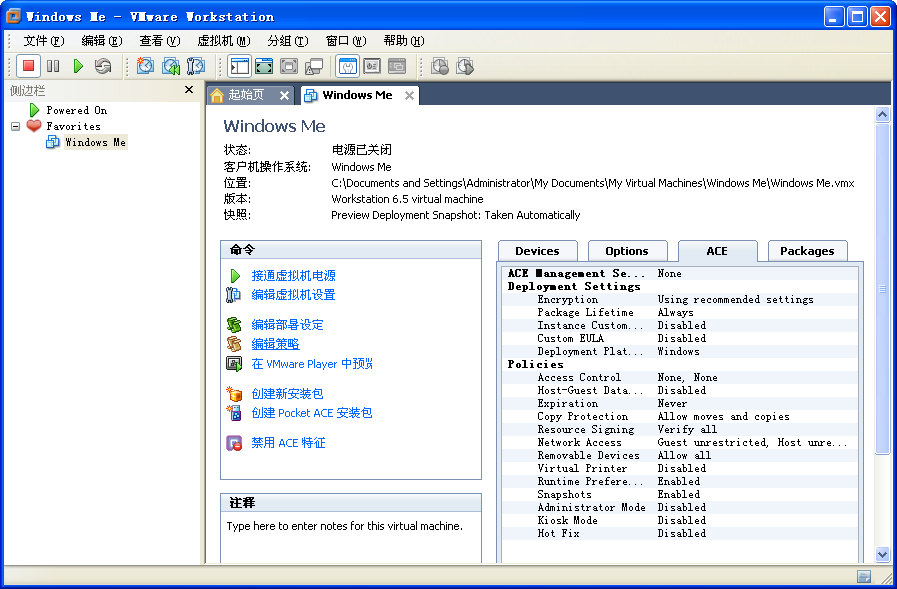Click the icon beside 禁用 ACE 特征

click(234, 443)
